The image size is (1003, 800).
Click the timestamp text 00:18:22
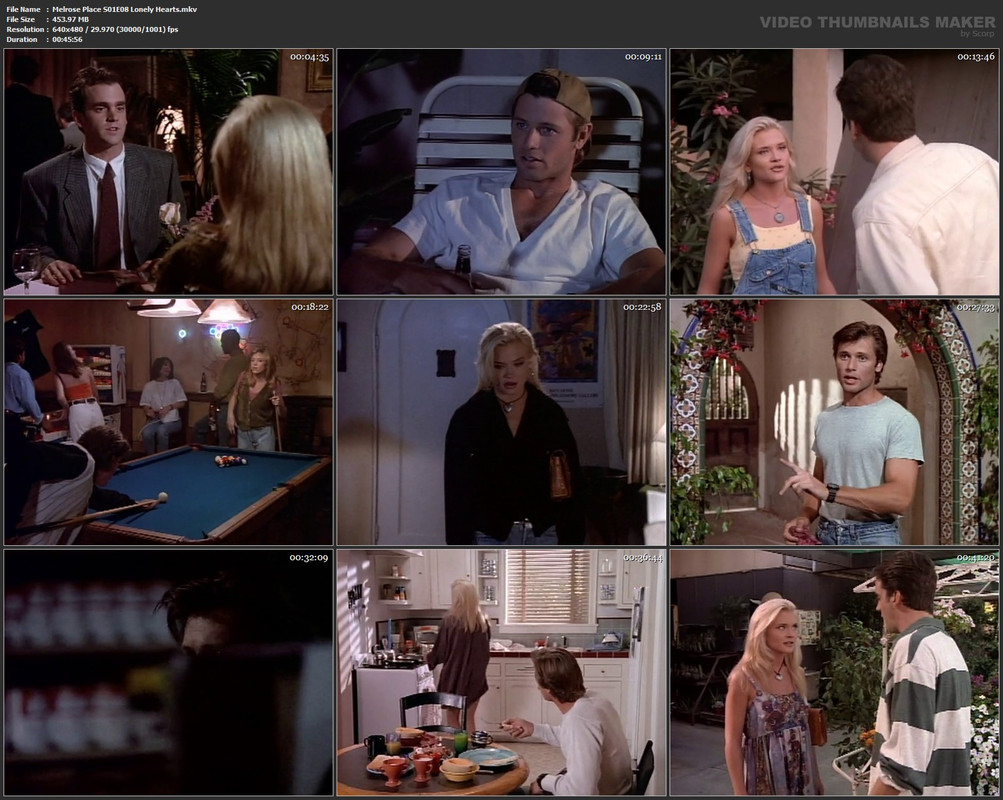point(310,307)
